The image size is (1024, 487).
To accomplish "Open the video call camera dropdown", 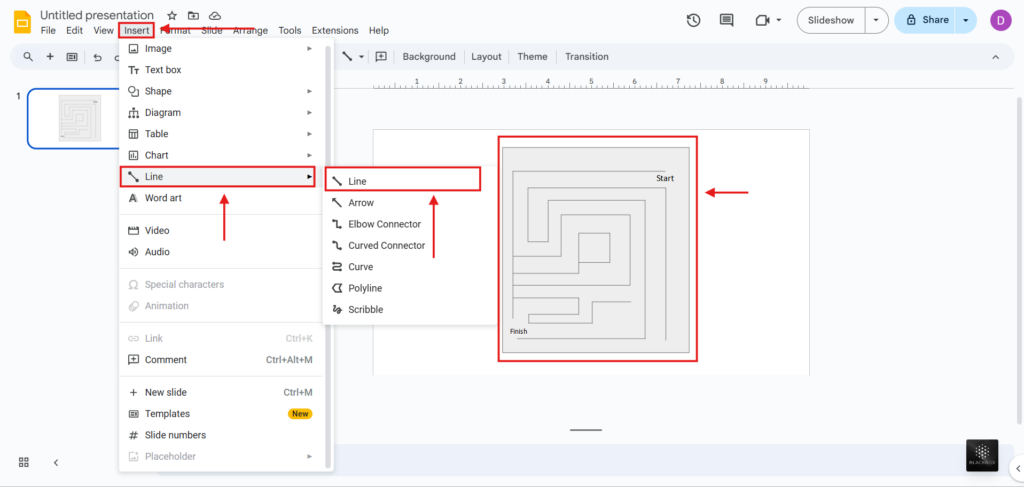I will point(767,20).
